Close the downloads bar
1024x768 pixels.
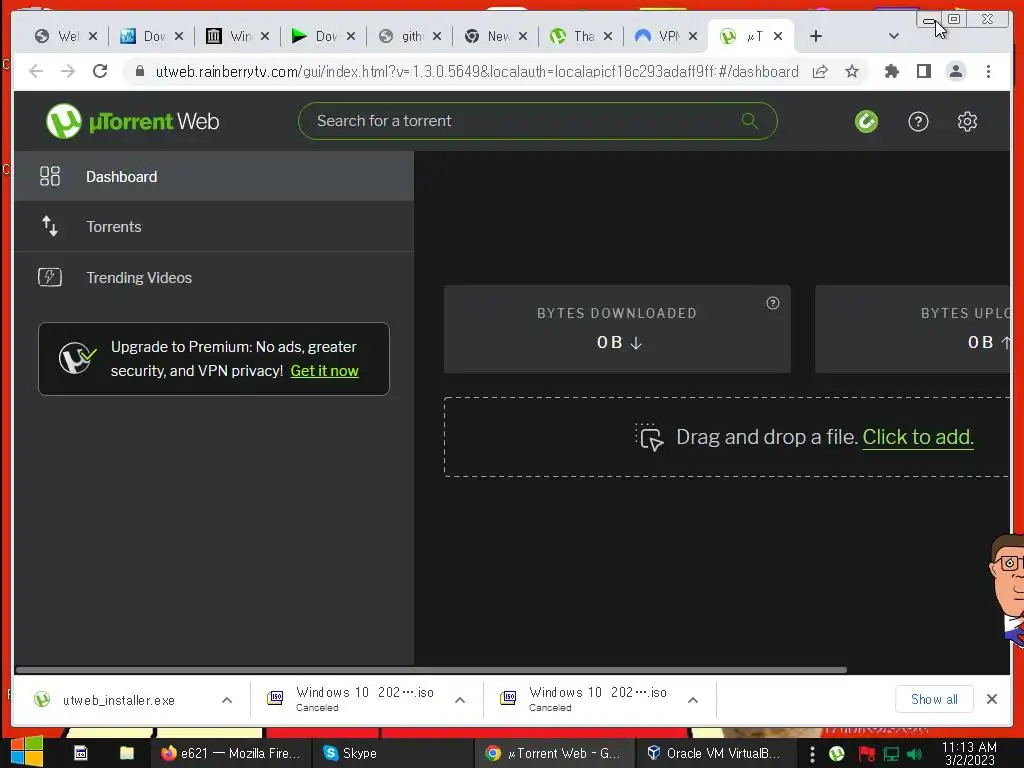[x=991, y=699]
